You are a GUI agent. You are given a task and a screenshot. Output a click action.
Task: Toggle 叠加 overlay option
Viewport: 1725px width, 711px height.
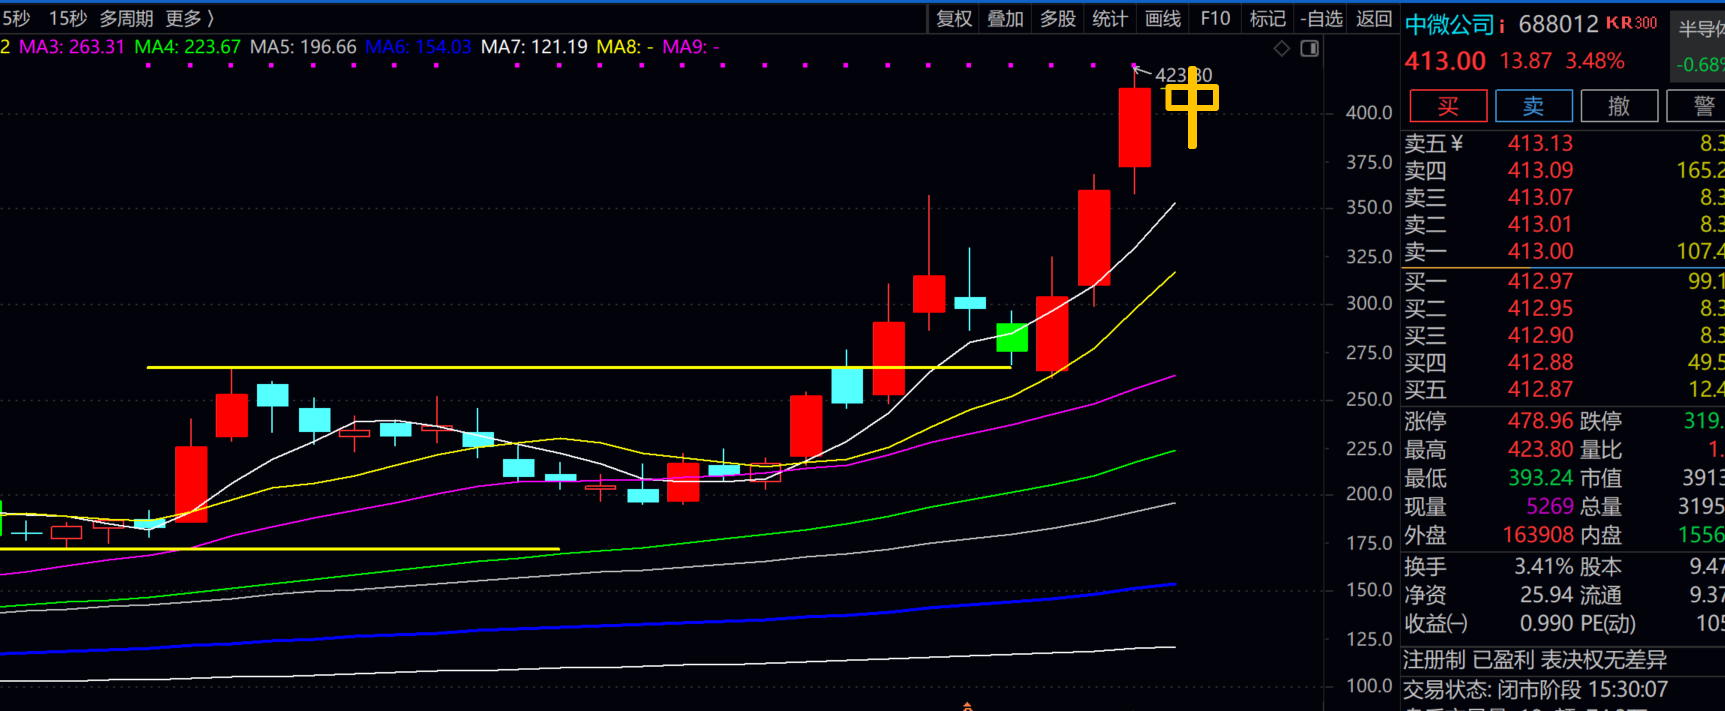click(1006, 18)
